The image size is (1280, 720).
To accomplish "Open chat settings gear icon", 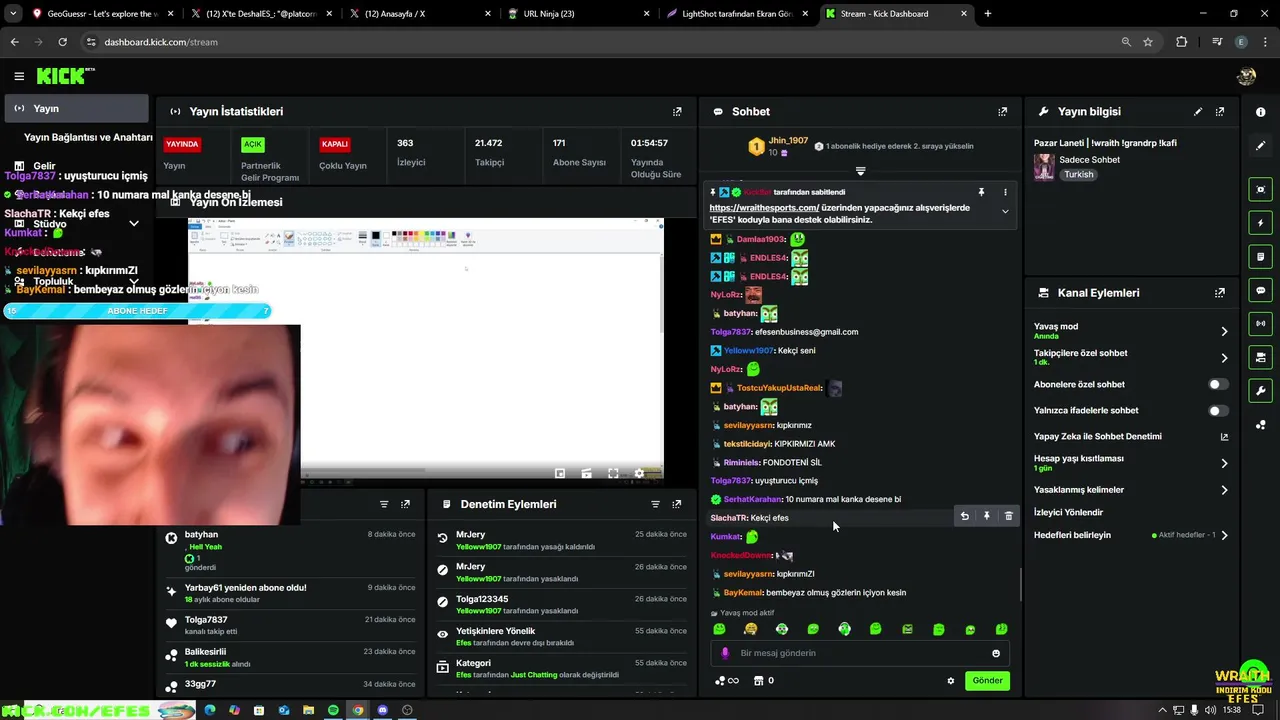I will point(951,681).
